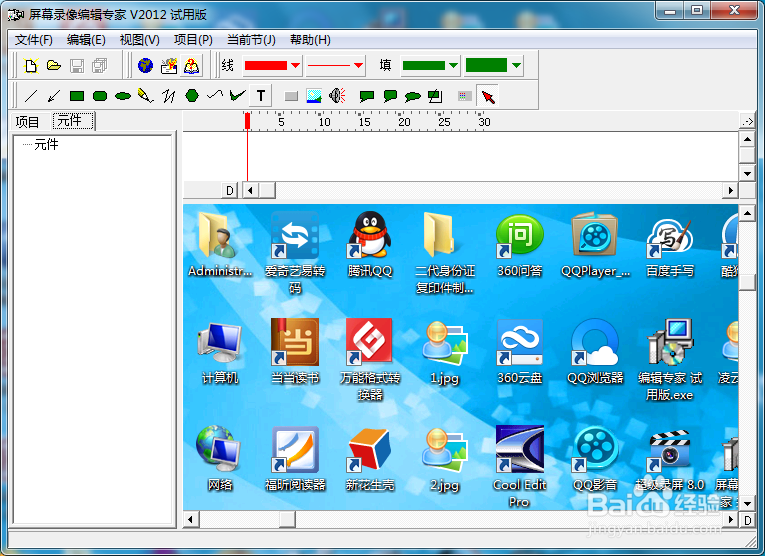Viewport: 765px width, 556px height.
Task: Insert audio with the Speaker sound tool
Action: pos(337,96)
